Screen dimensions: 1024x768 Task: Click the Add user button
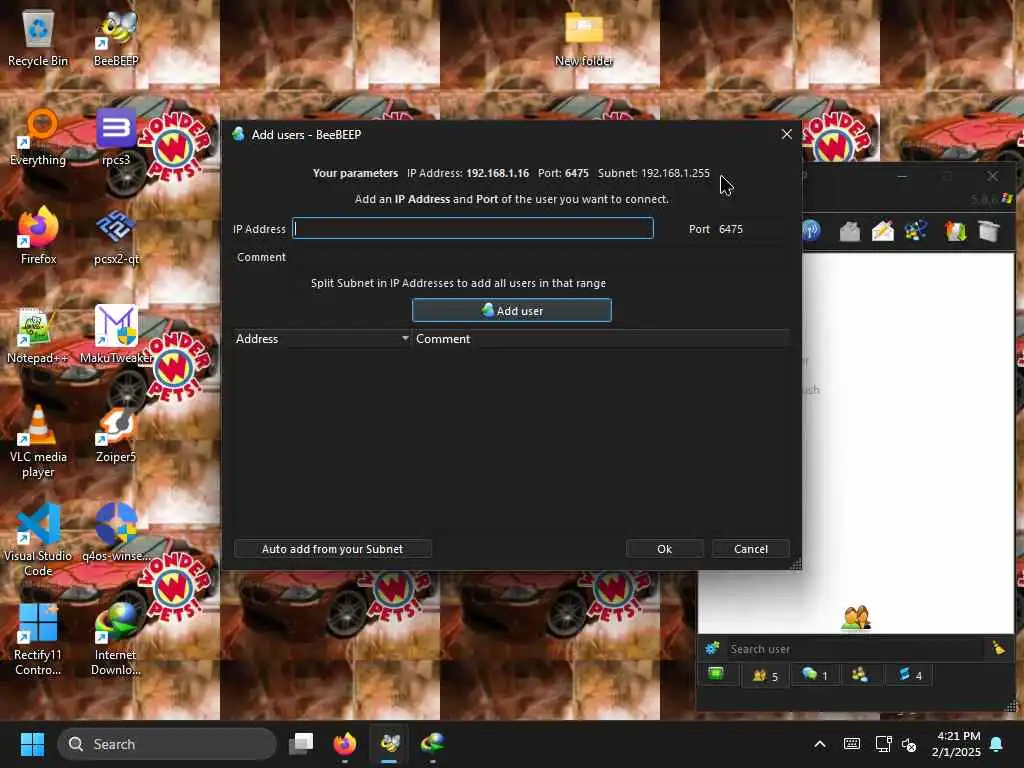pos(512,310)
